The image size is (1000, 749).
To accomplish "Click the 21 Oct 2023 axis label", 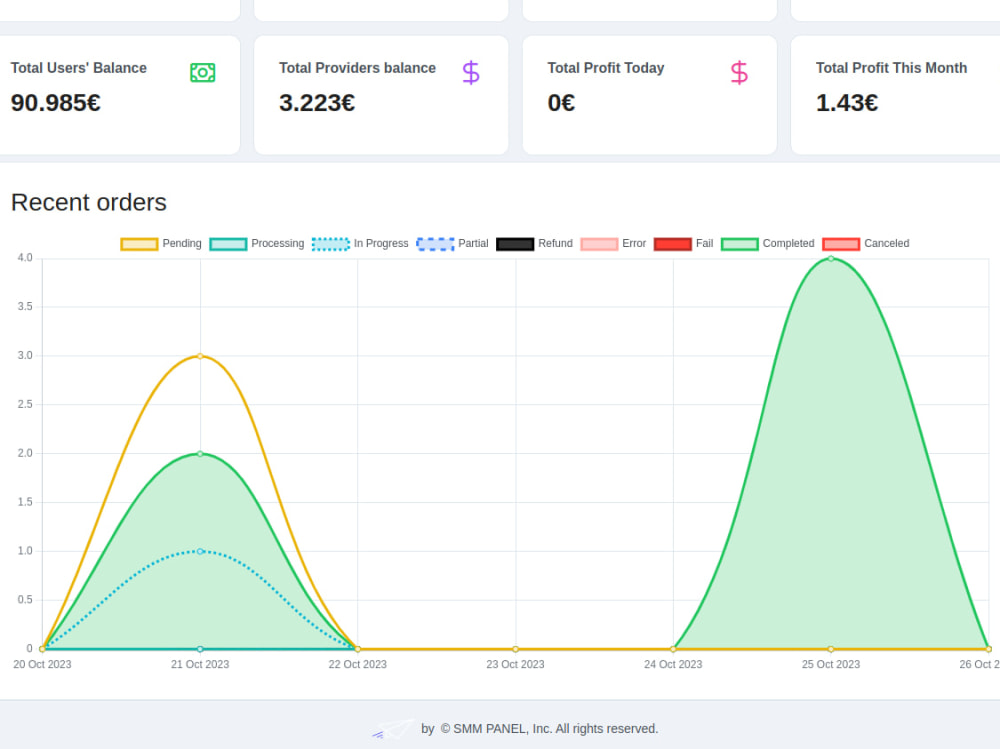I will pyautogui.click(x=200, y=664).
